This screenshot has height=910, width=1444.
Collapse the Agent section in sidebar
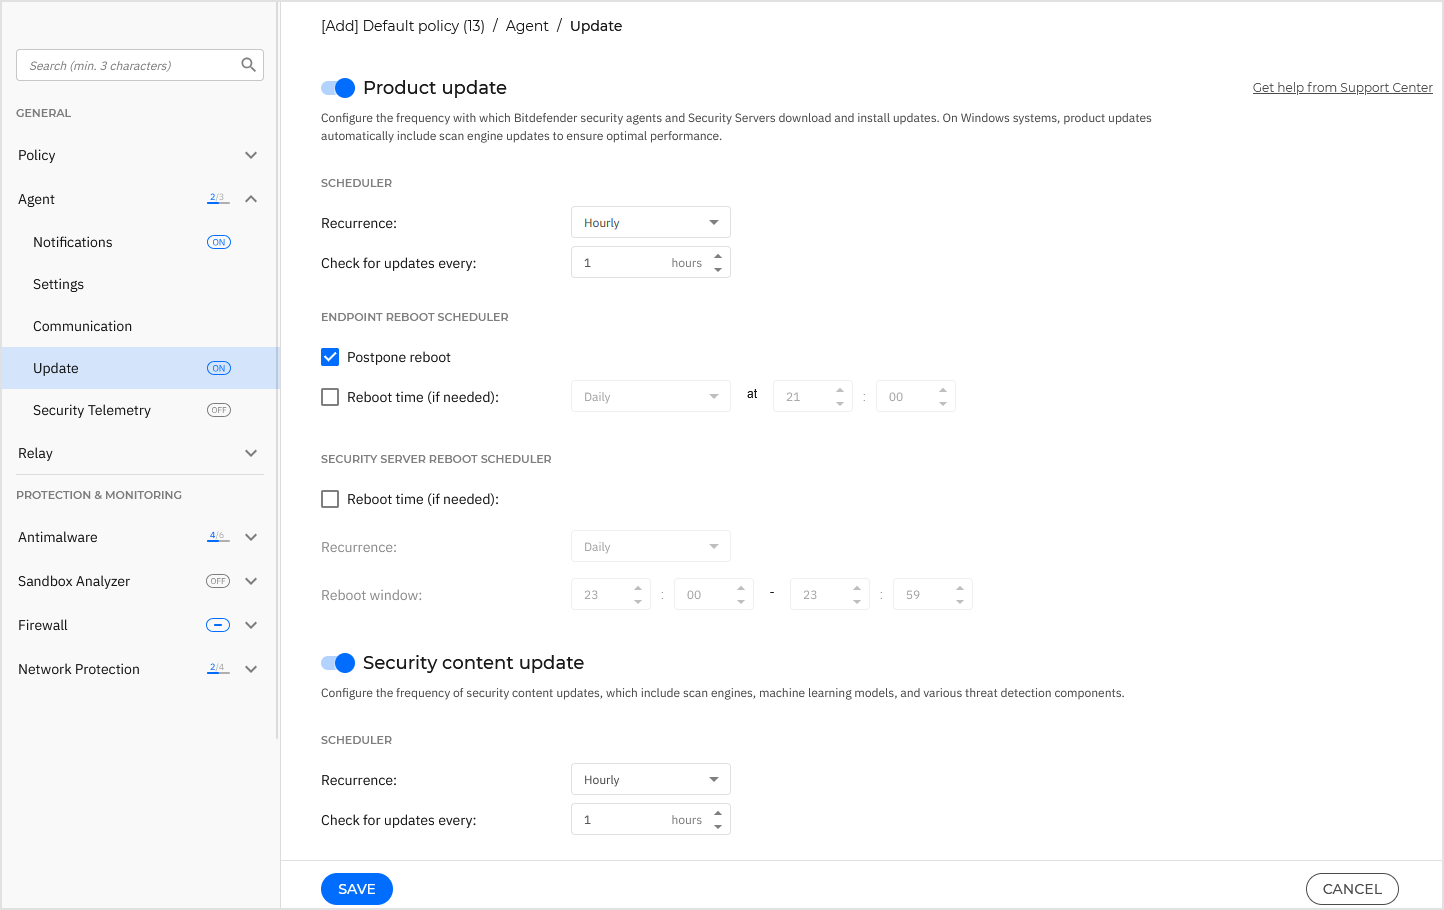pos(251,198)
